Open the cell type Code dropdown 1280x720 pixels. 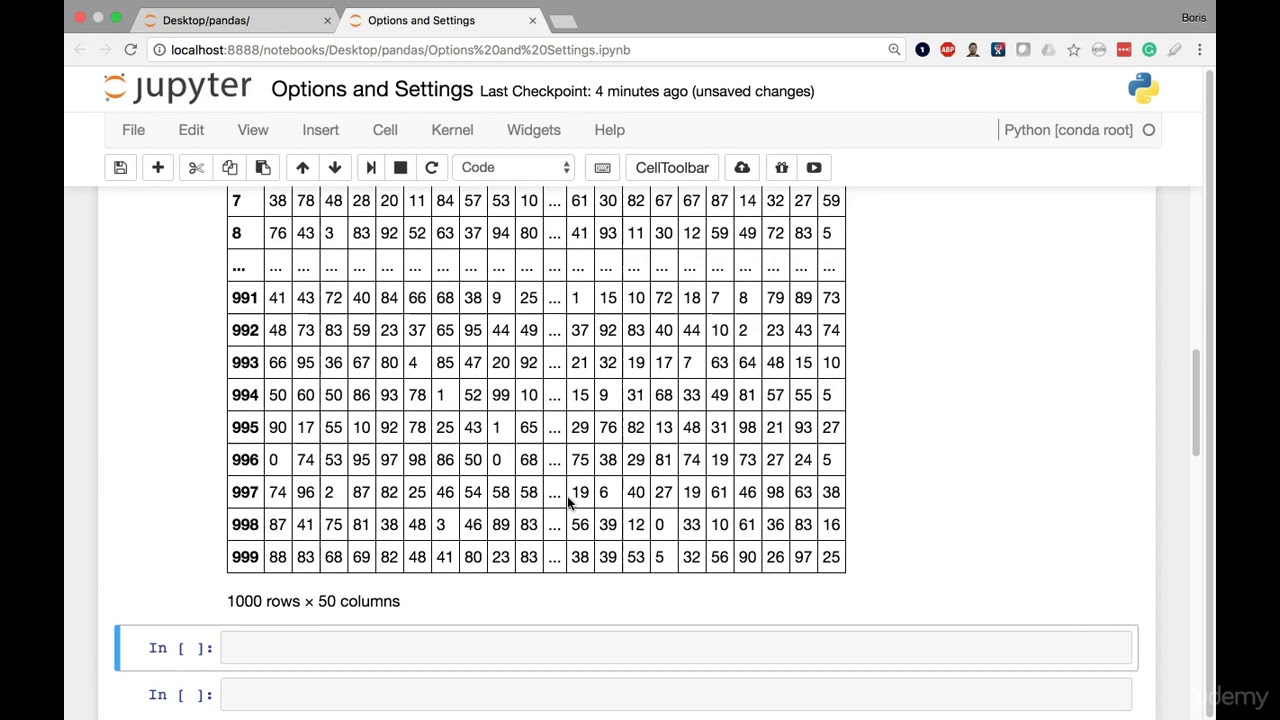[515, 168]
